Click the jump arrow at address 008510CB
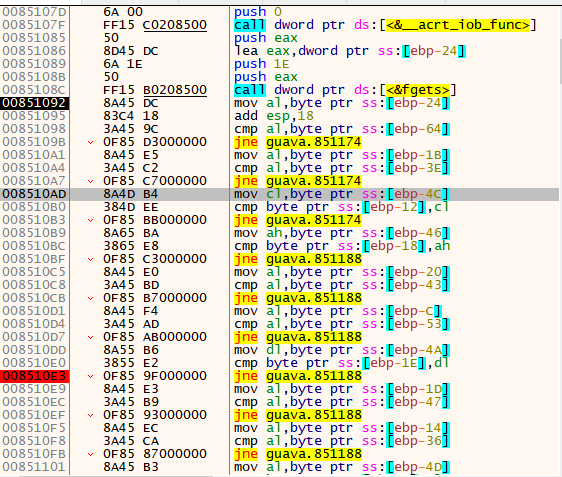Screen dimensions: 562x477 [x=91, y=299]
